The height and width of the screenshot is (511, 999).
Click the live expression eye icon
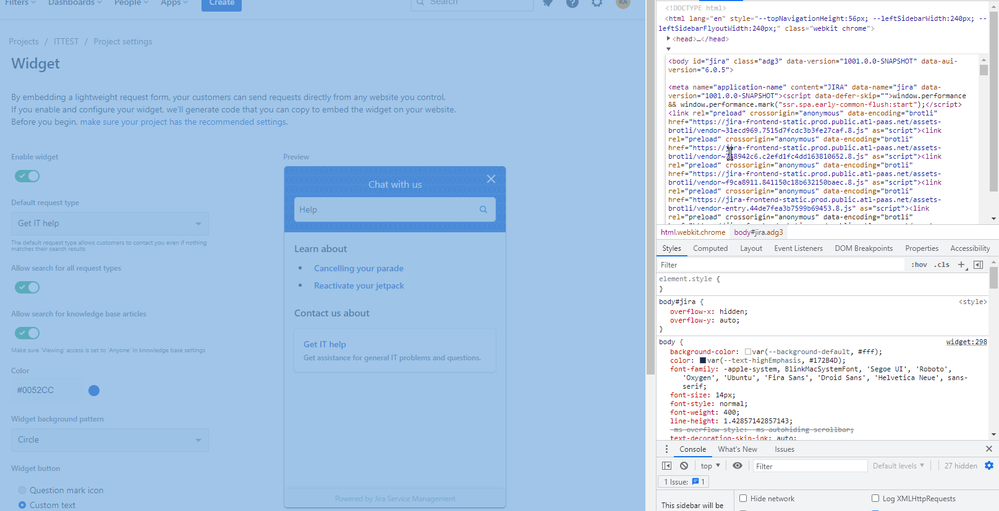tap(737, 466)
